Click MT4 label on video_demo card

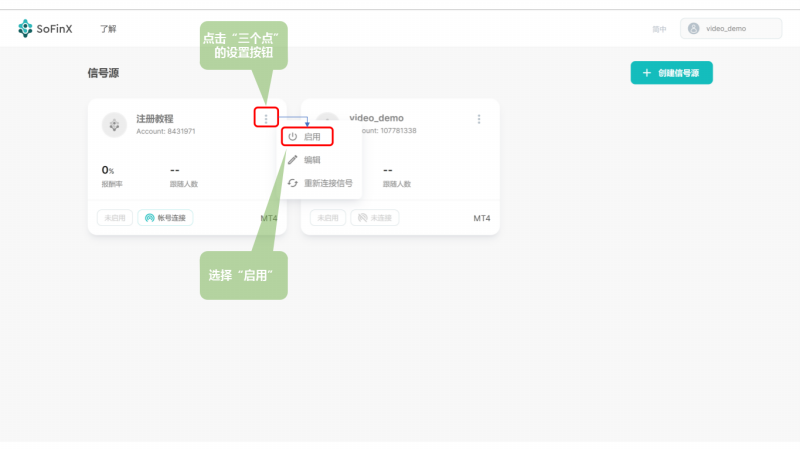tap(482, 218)
